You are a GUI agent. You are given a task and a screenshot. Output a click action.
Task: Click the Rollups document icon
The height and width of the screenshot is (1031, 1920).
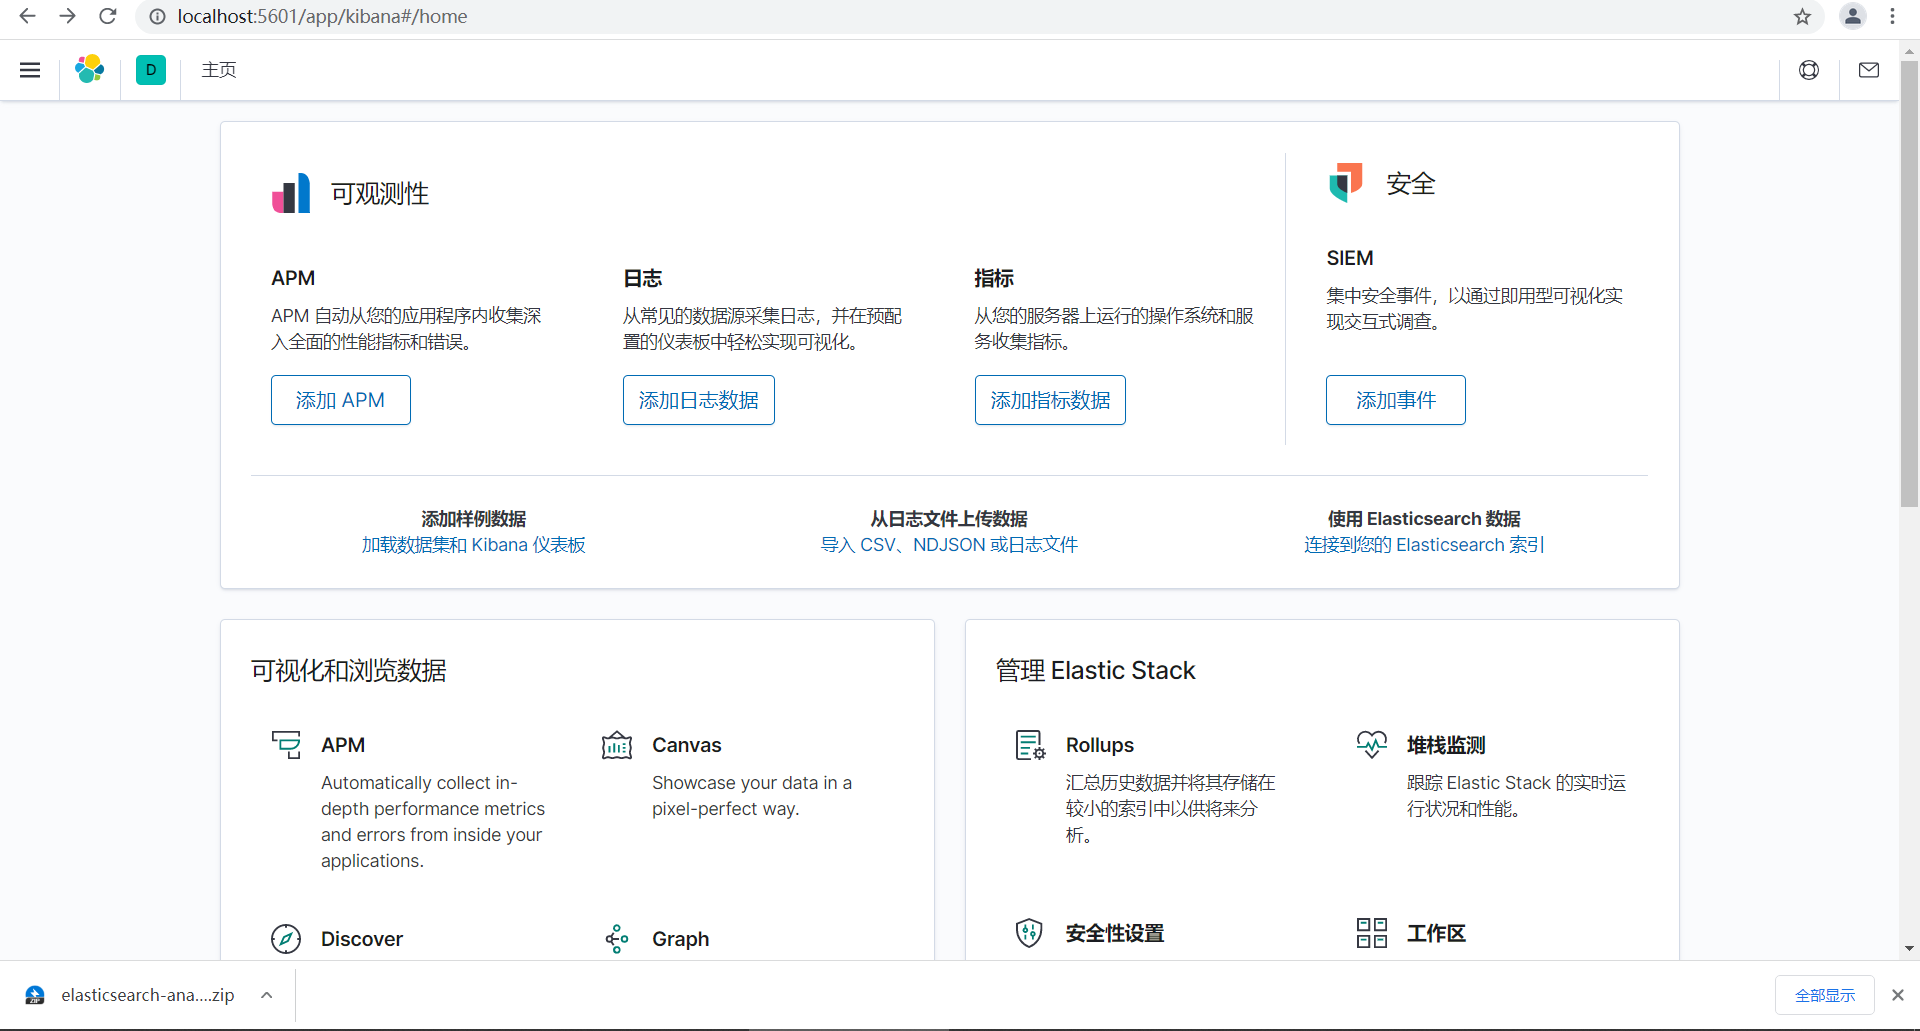1030,745
